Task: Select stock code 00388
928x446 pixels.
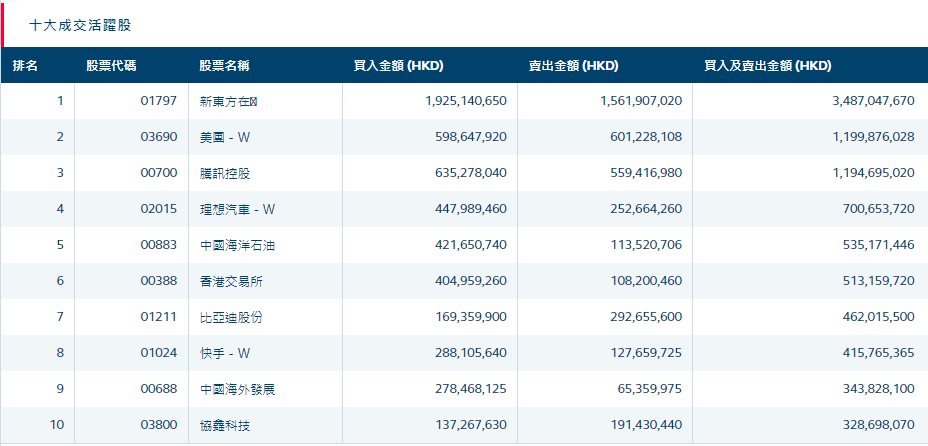Action: click(x=159, y=281)
